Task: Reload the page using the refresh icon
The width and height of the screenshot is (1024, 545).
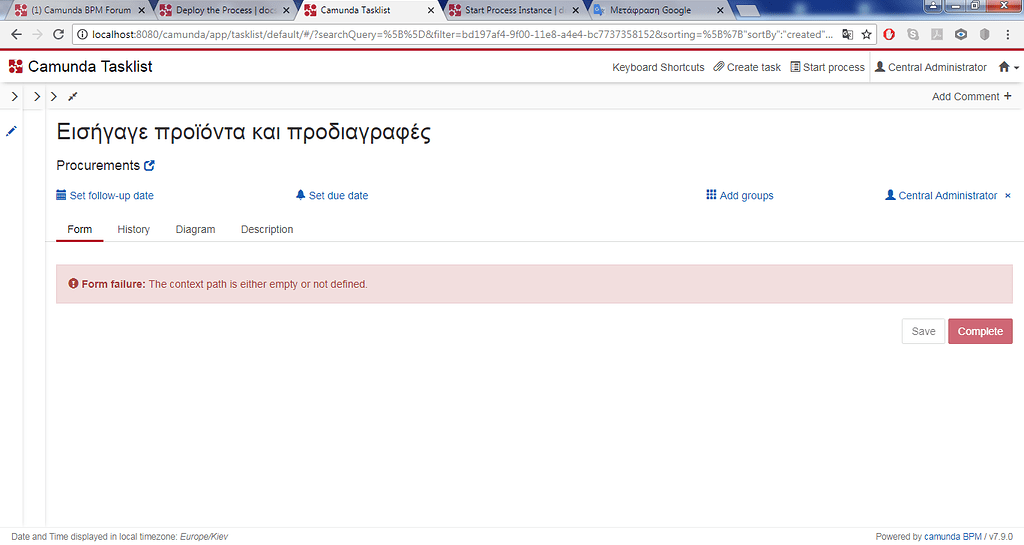Action: point(58,34)
